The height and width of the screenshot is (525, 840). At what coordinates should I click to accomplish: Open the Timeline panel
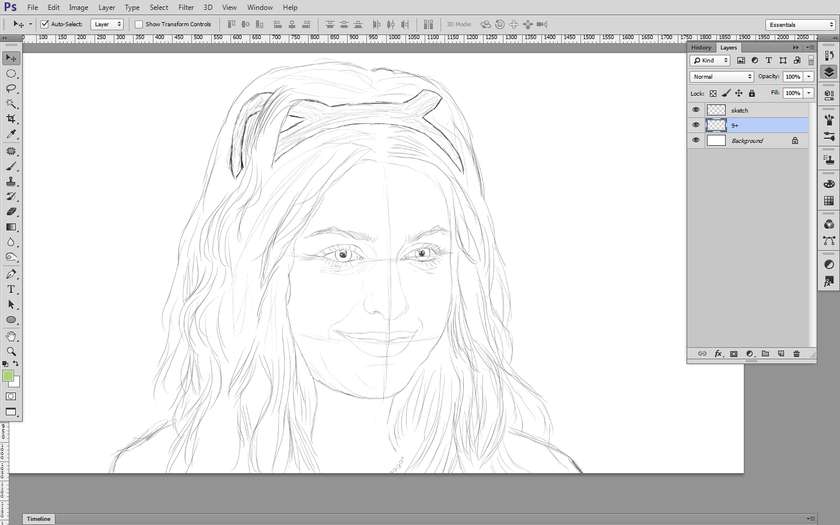click(38, 519)
